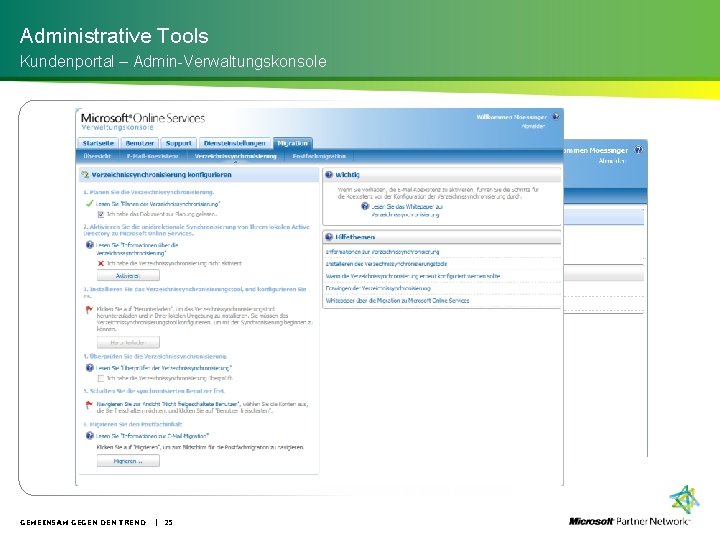Click the Migrieren button

tap(128, 461)
